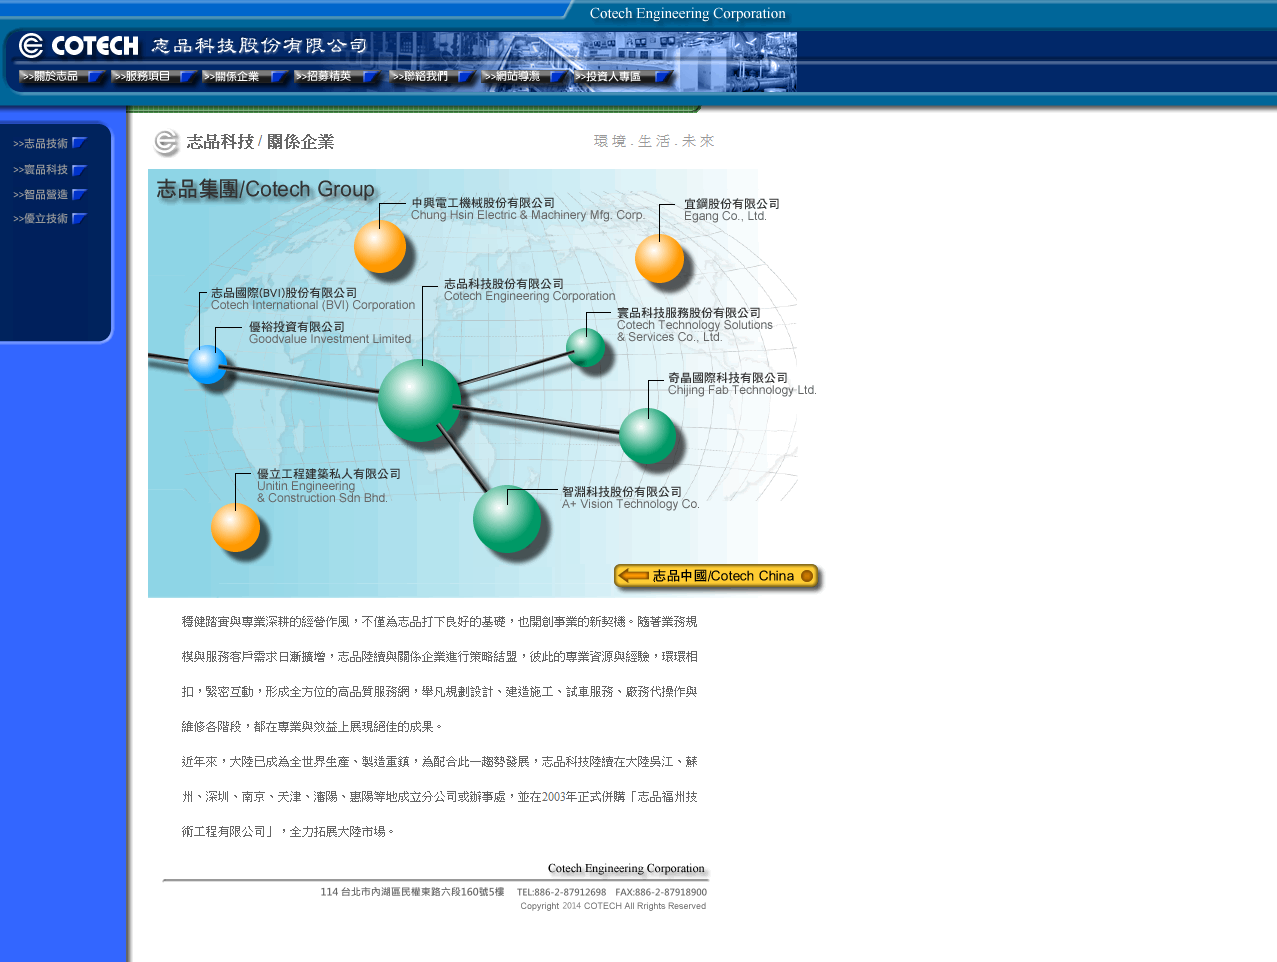The height and width of the screenshot is (962, 1277).
Task: Click the arrow icon beside 優立技術 sidebar item
Action: coord(80,219)
